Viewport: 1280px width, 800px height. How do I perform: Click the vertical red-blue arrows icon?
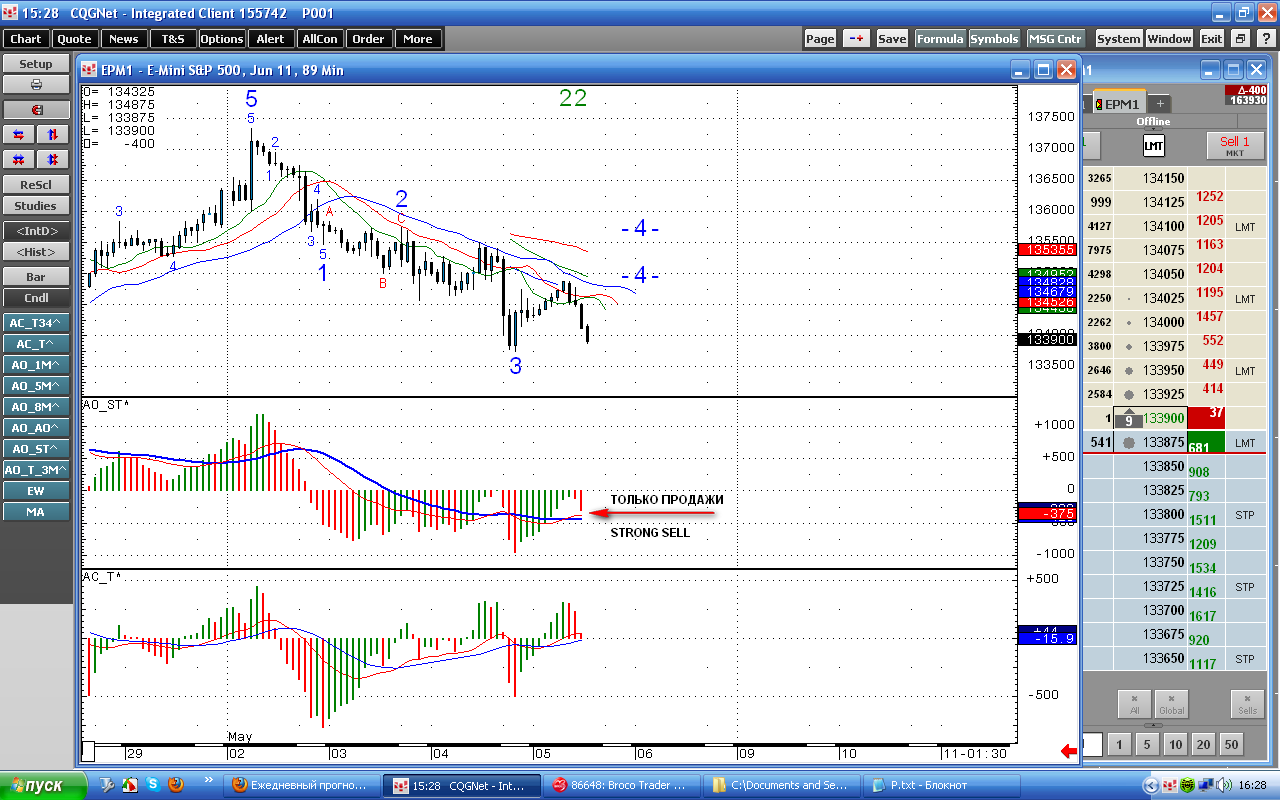point(53,134)
